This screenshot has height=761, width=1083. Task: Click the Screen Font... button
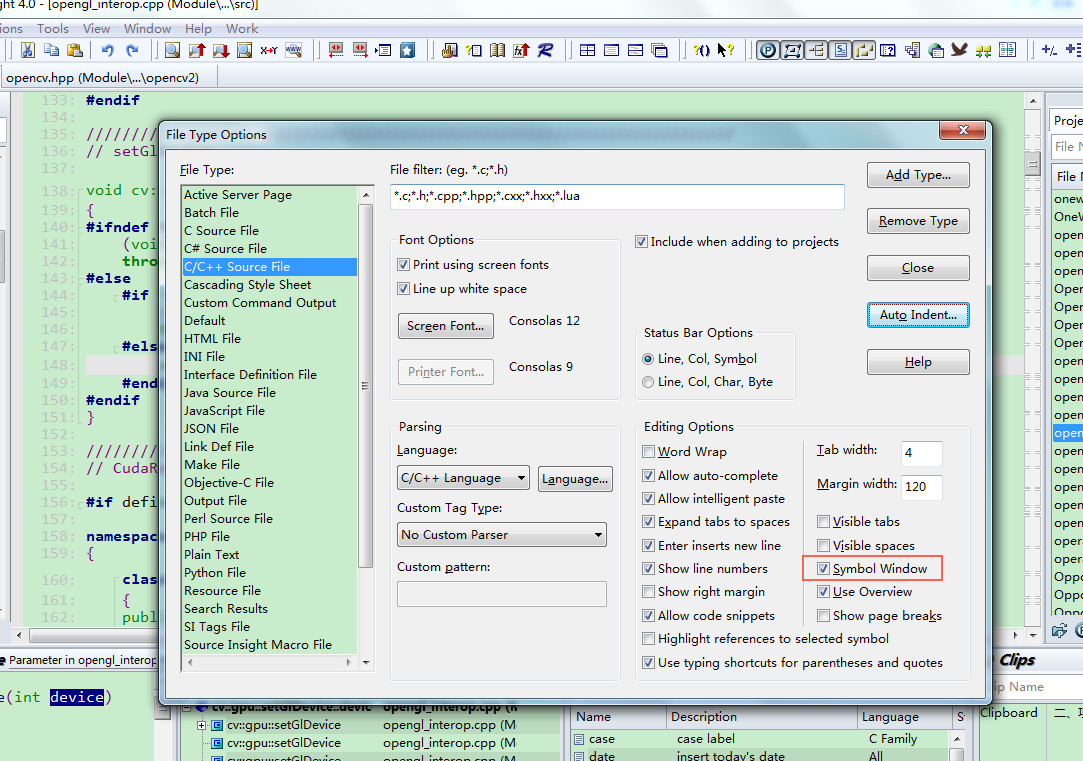[445, 326]
